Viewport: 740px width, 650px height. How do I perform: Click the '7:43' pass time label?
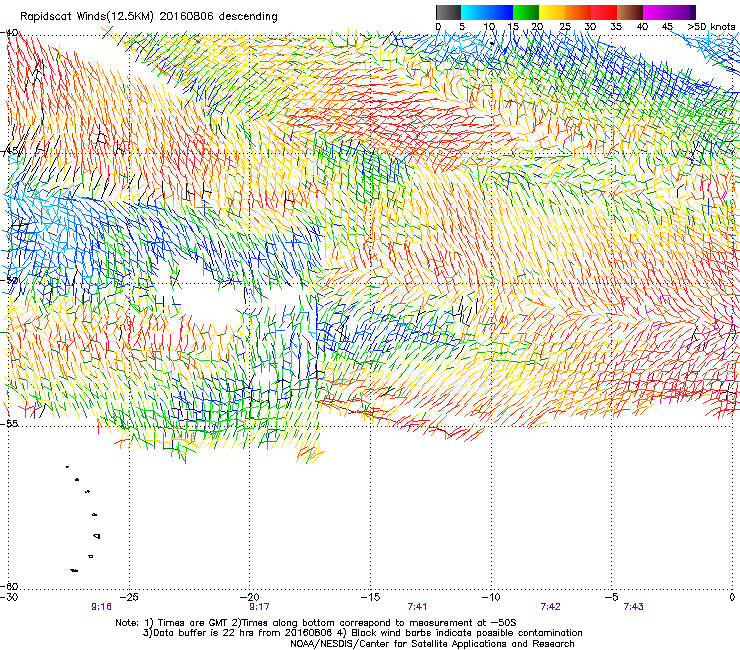click(633, 607)
